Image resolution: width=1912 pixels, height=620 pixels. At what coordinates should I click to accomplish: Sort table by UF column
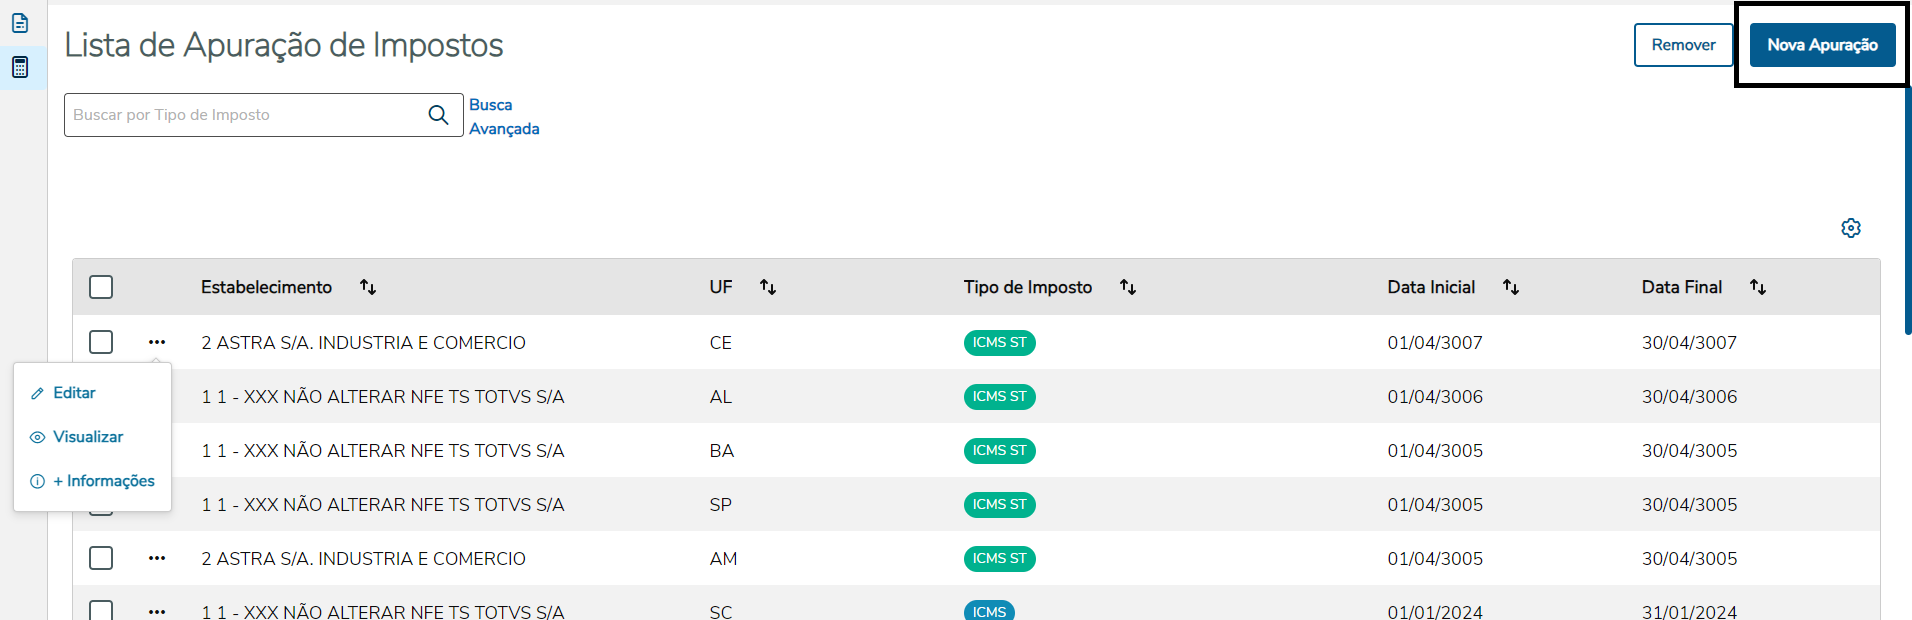point(768,287)
